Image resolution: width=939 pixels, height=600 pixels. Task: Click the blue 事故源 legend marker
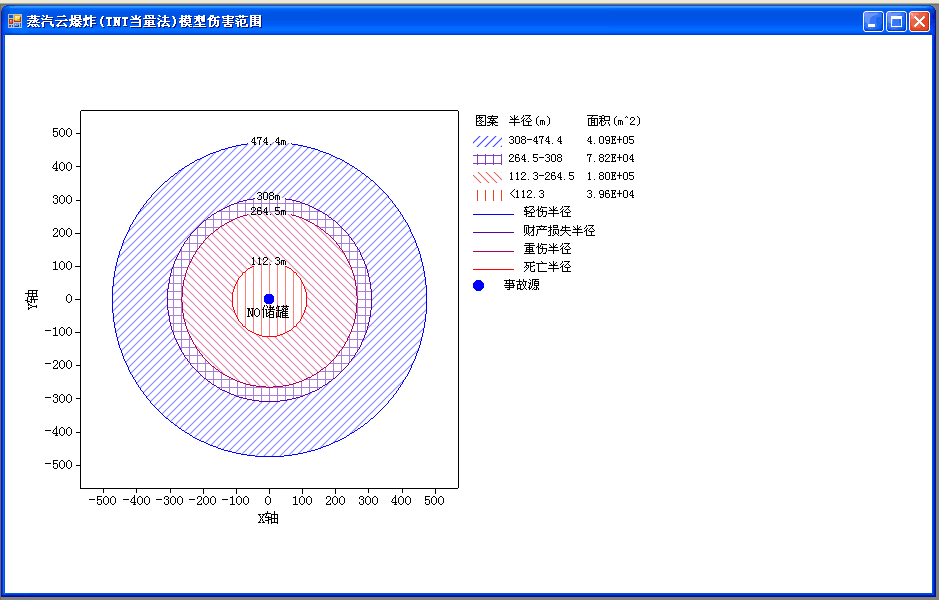click(478, 286)
